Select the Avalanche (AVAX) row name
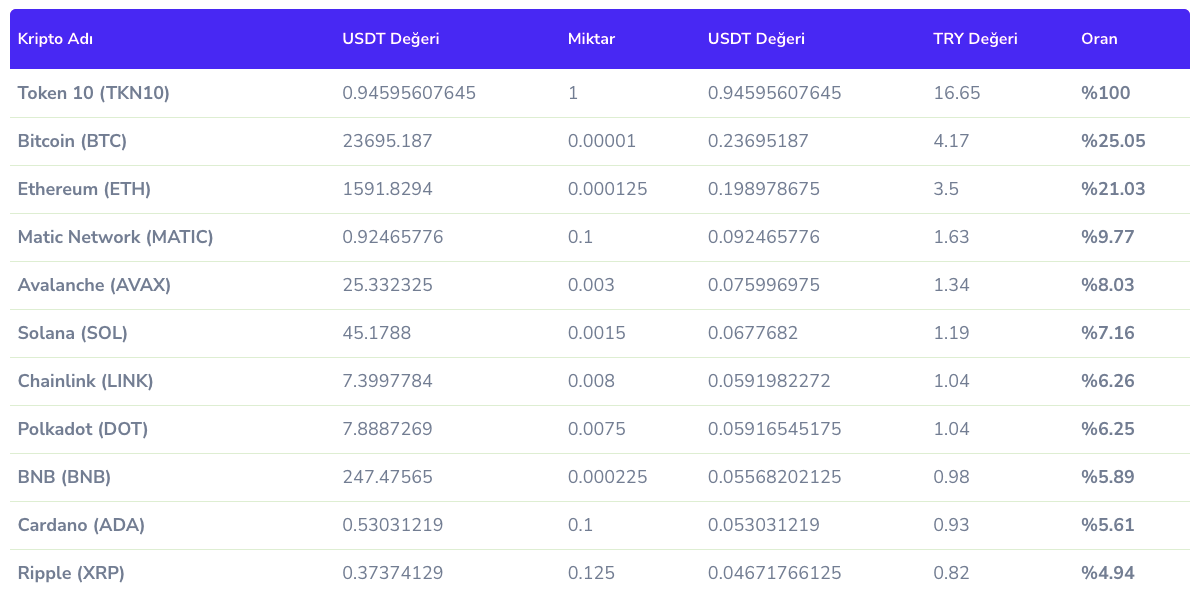 click(x=94, y=285)
